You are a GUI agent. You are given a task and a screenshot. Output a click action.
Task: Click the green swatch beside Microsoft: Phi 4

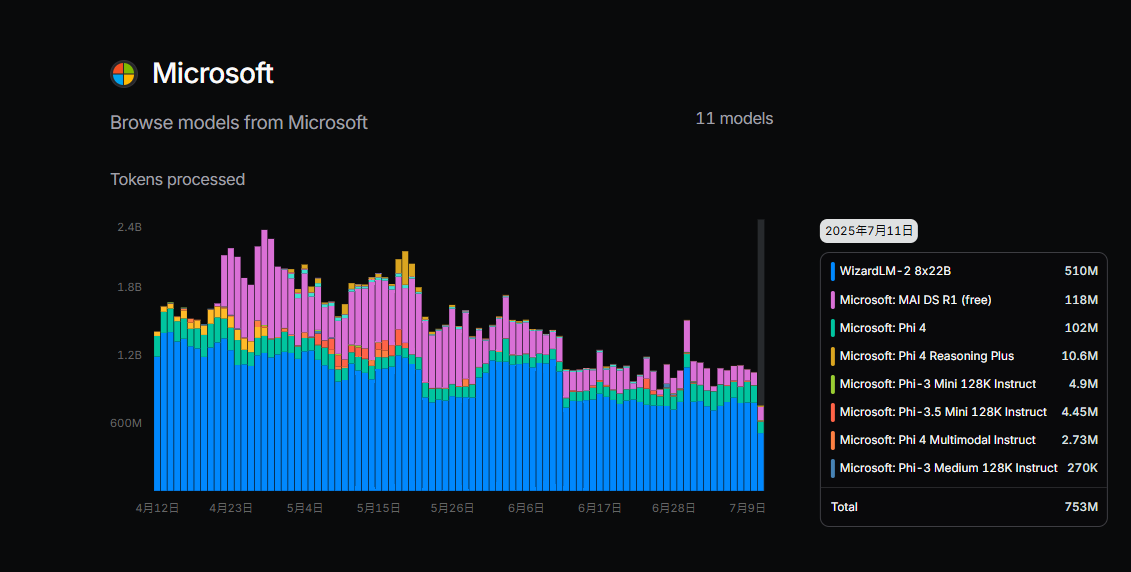833,327
